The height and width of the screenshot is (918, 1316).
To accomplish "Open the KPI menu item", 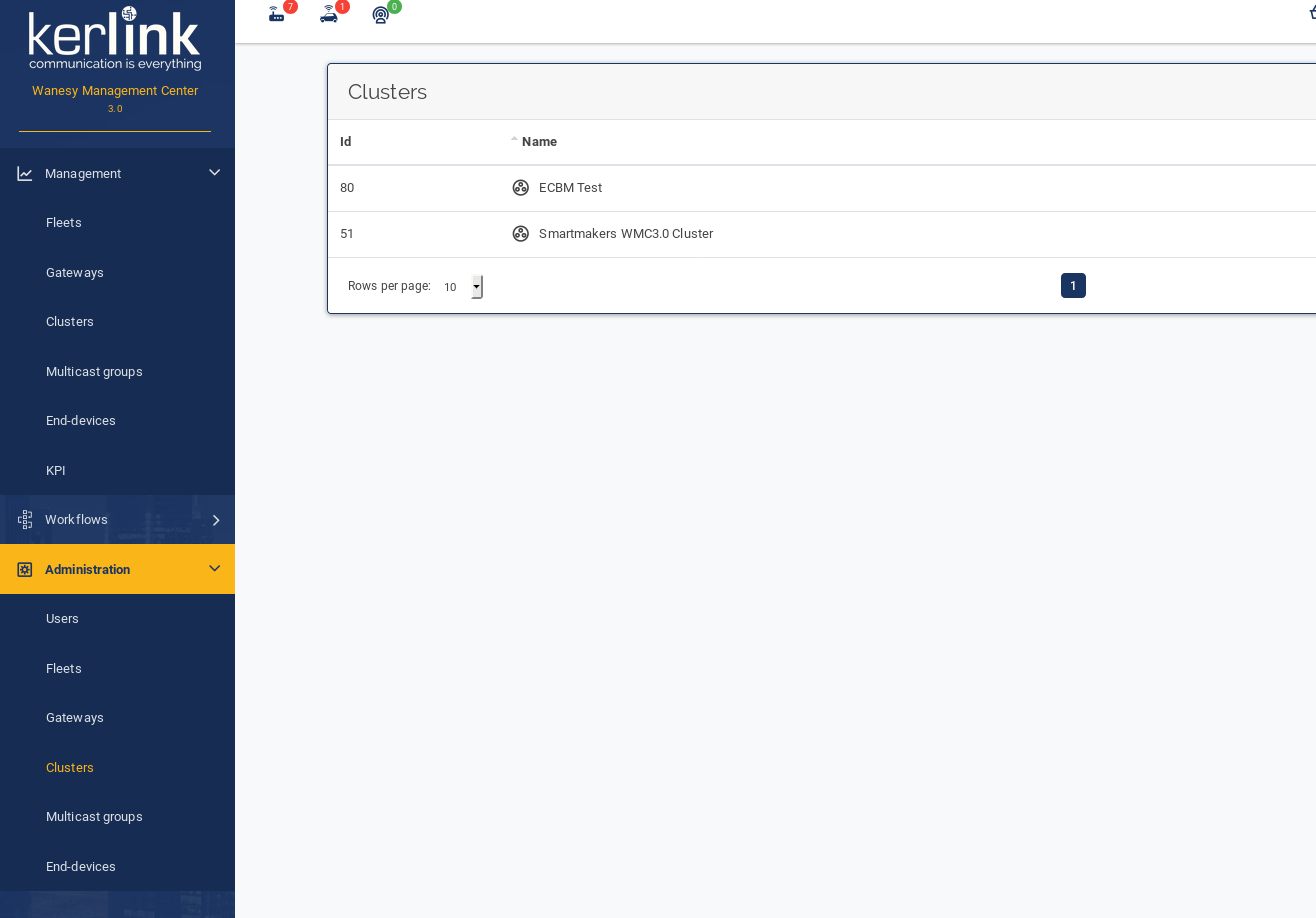I will (x=56, y=471).
